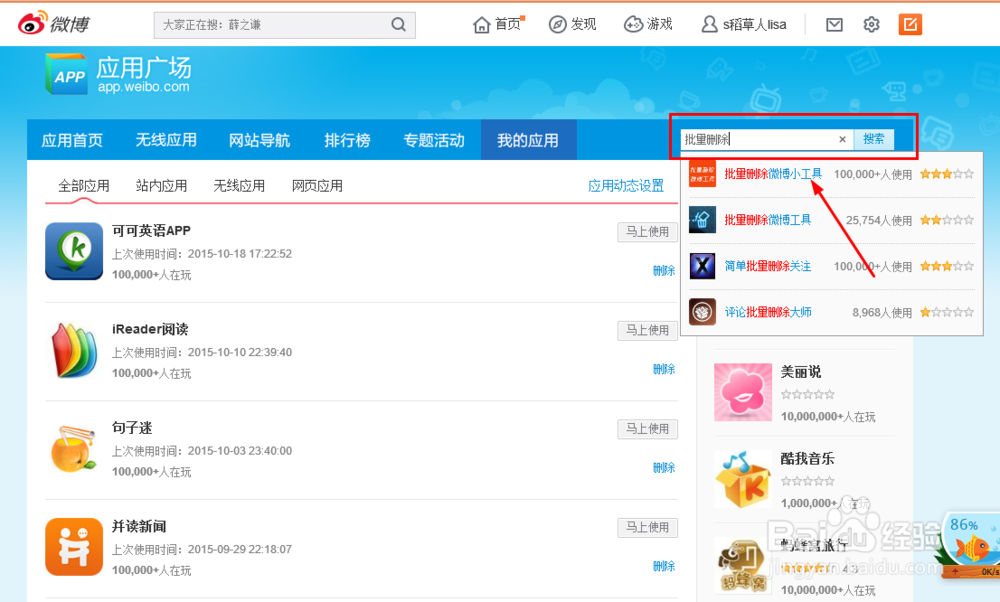
Task: Click the 批量删除微博工具 app icon
Action: (702, 220)
